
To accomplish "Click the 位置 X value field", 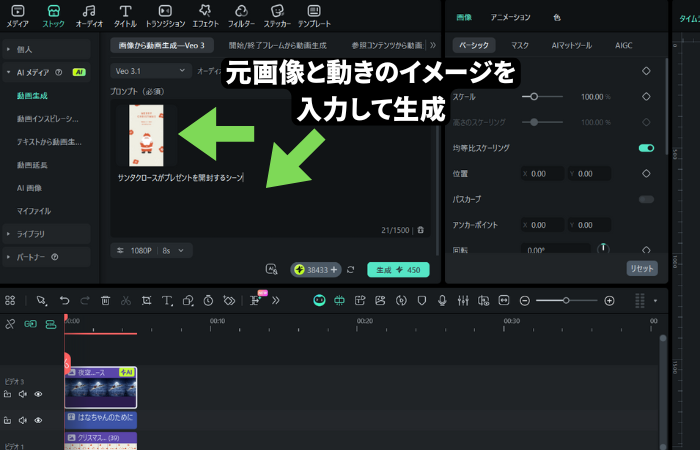I will tap(542, 174).
